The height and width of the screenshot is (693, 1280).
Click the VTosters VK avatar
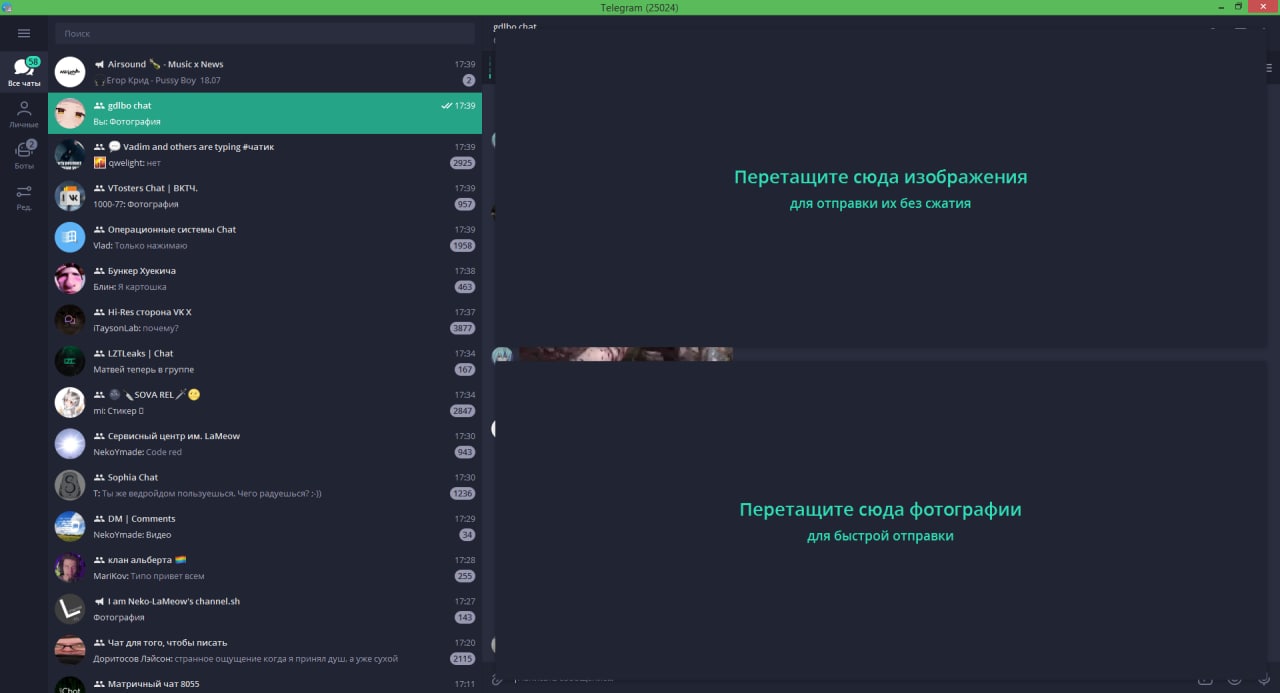[x=70, y=196]
